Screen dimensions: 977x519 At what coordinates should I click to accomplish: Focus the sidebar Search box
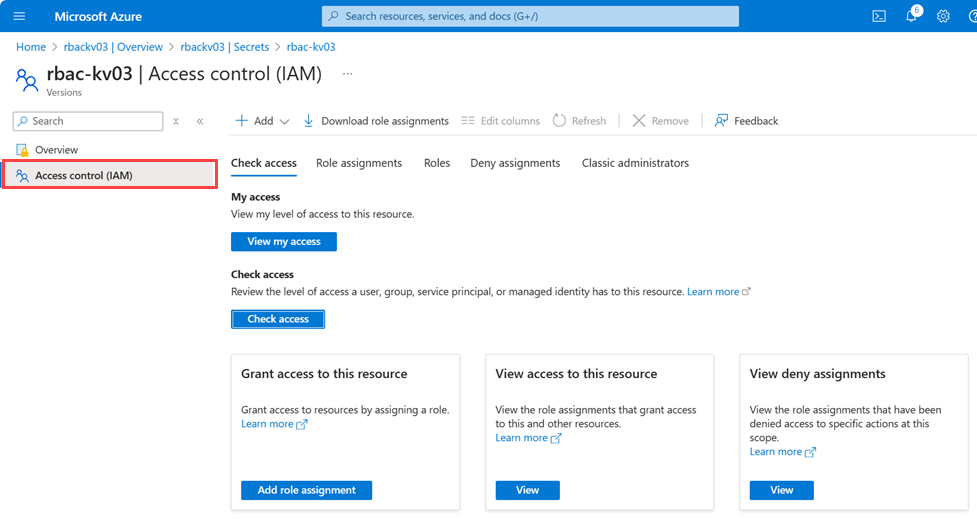pyautogui.click(x=88, y=121)
